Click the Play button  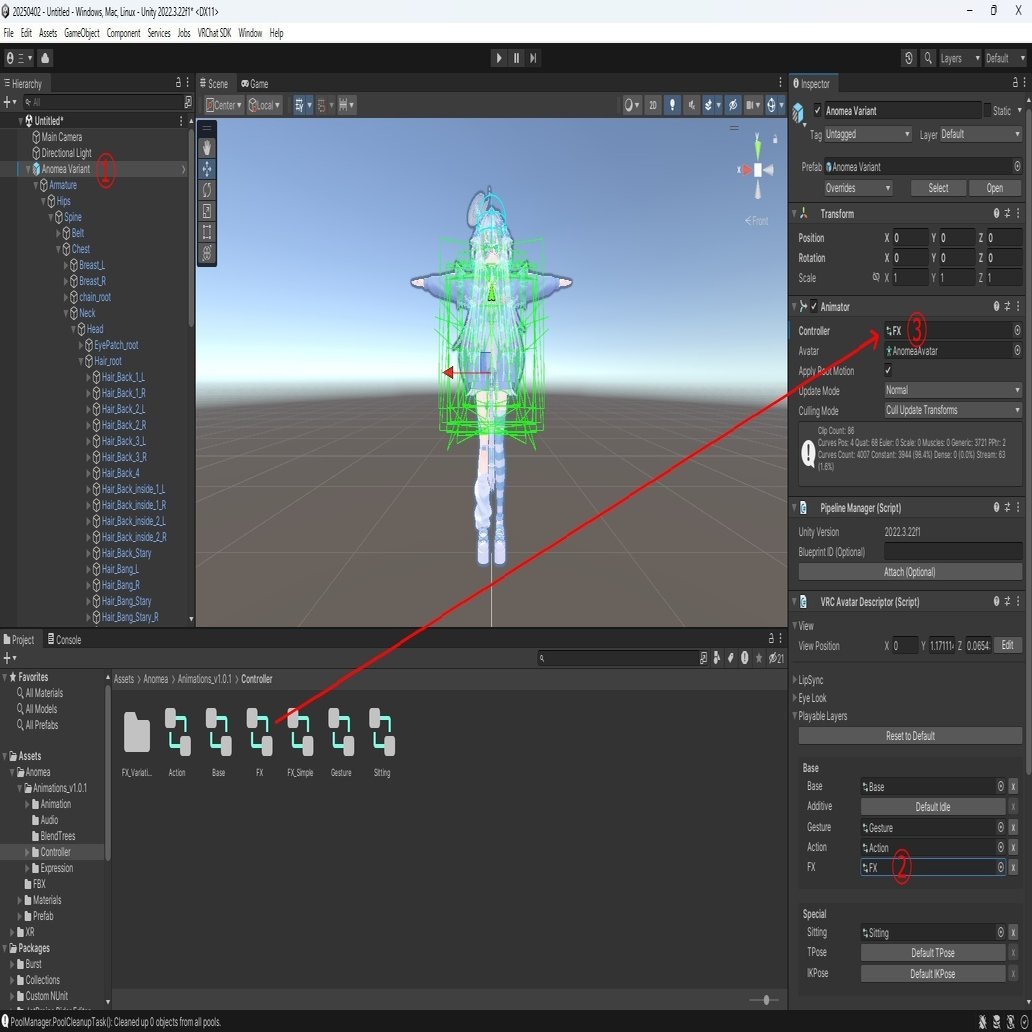498,58
